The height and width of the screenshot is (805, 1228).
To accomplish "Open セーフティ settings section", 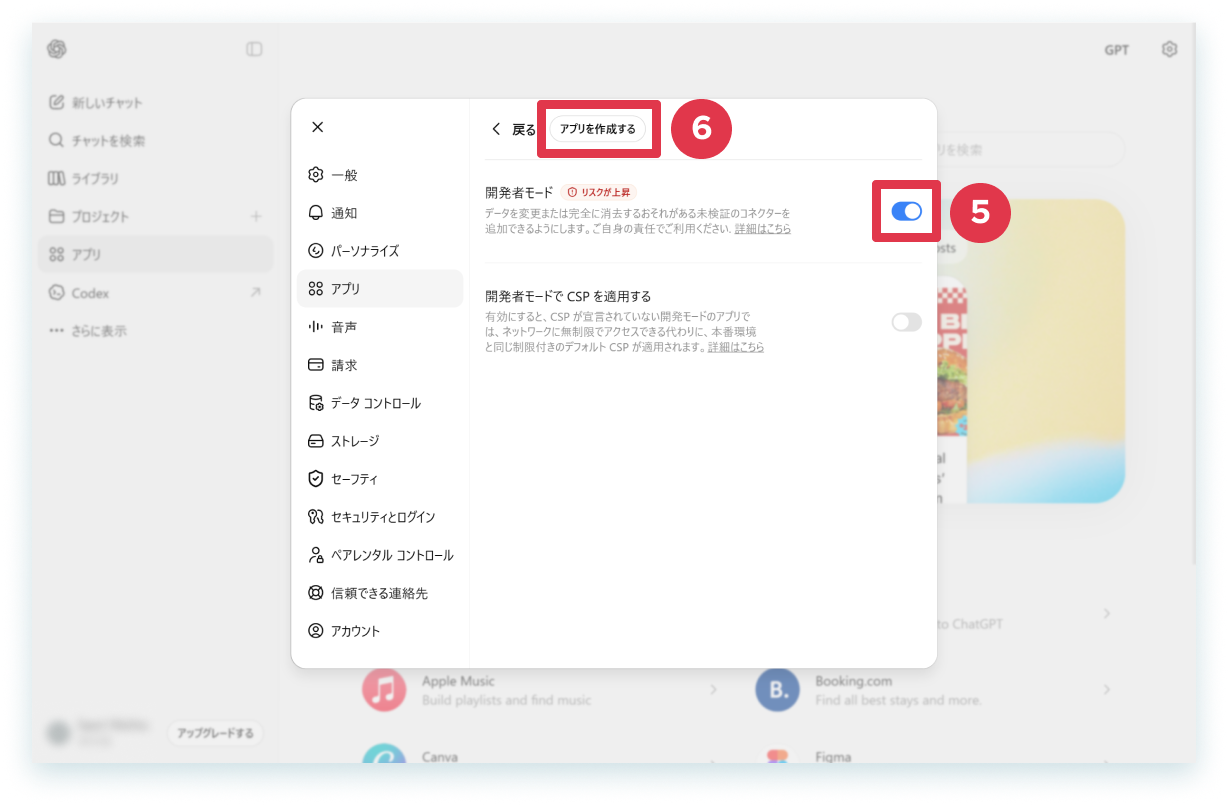I will coord(380,479).
